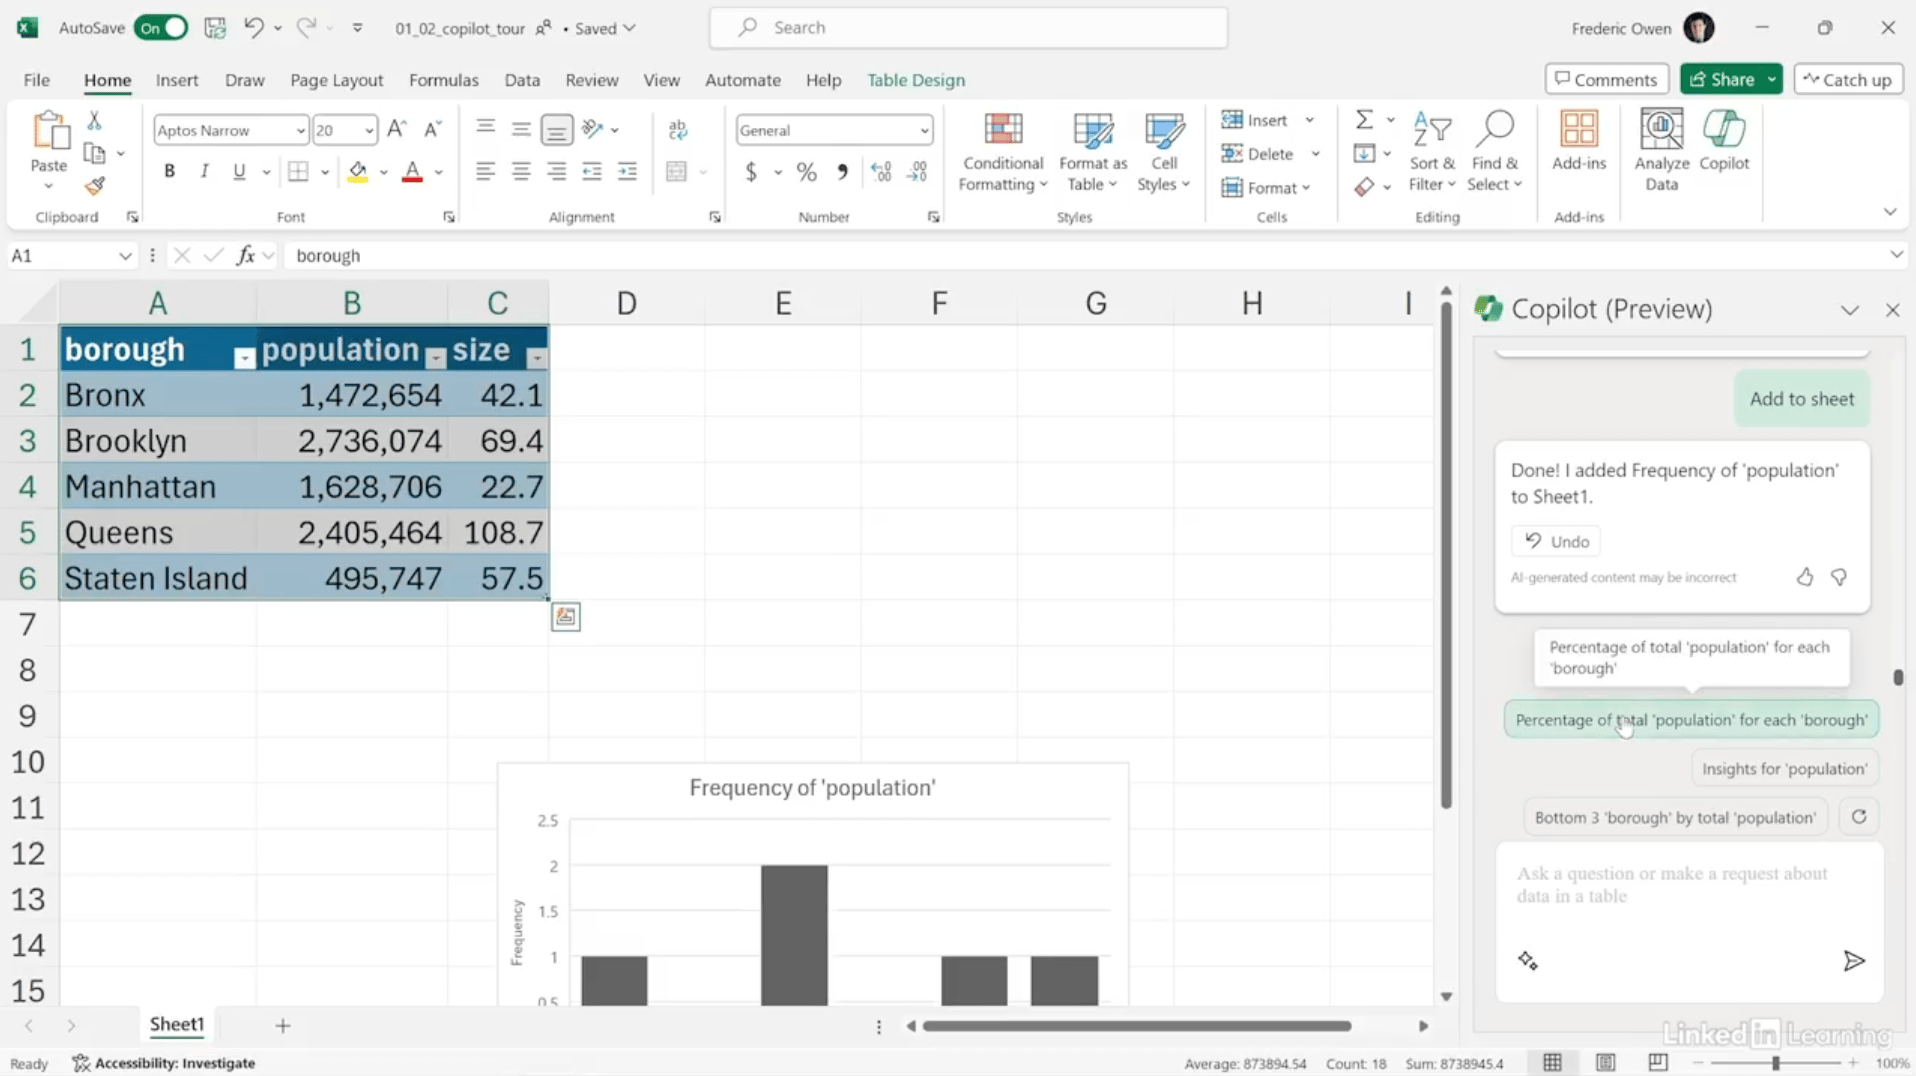Viewport: 1916px width, 1076px height.
Task: Toggle Center horizontal alignment
Action: click(521, 172)
